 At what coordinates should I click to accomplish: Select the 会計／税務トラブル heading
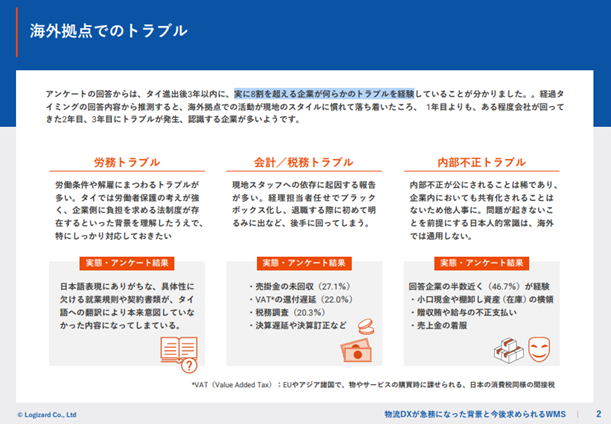(x=304, y=162)
